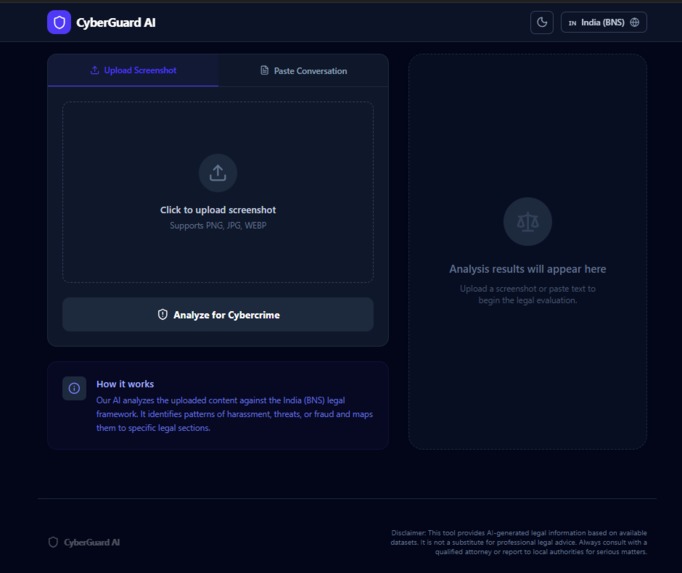Image resolution: width=682 pixels, height=573 pixels.
Task: Click the CyberGuard AI shield logo in header
Action: click(x=59, y=22)
